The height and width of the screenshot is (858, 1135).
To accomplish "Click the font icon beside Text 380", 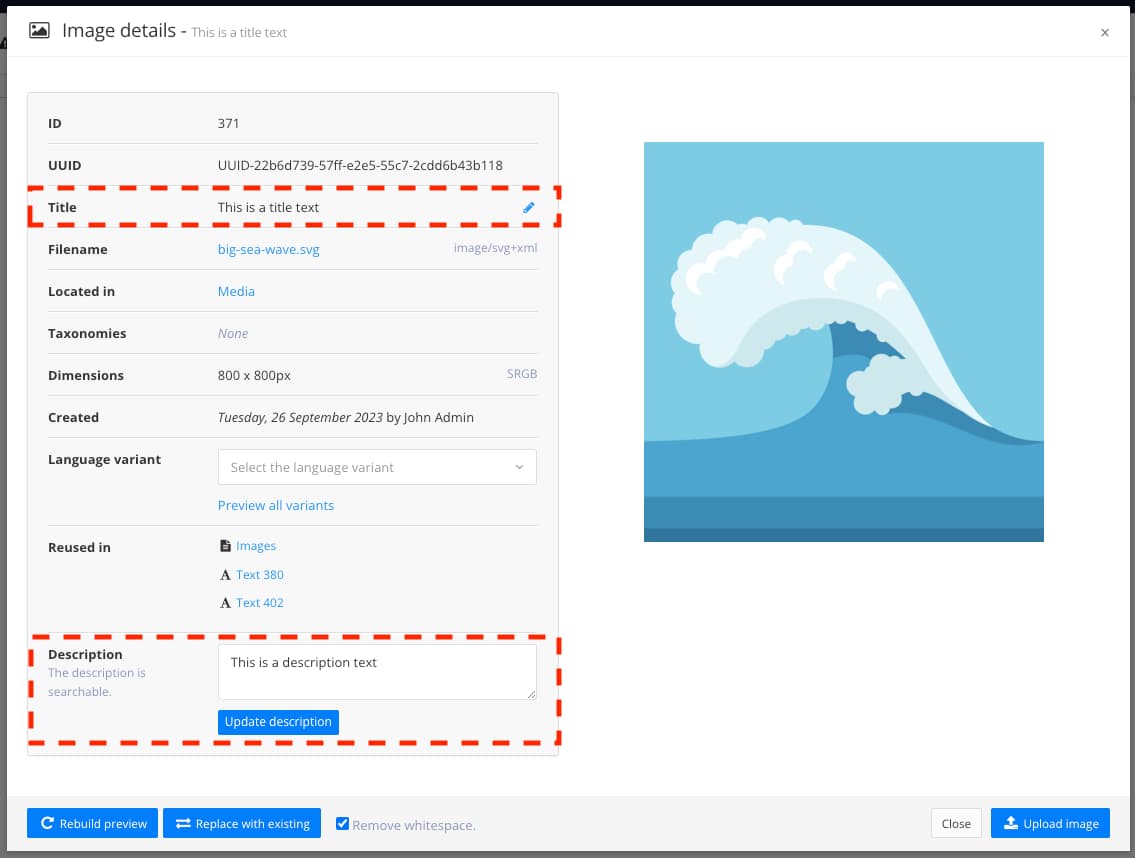I will click(225, 575).
